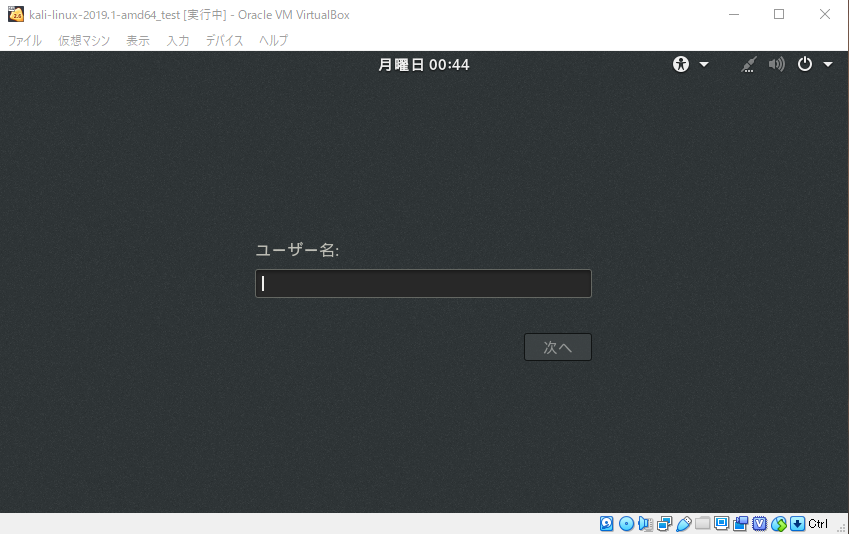
Task: Open the ファイル menu
Action: coord(24,41)
